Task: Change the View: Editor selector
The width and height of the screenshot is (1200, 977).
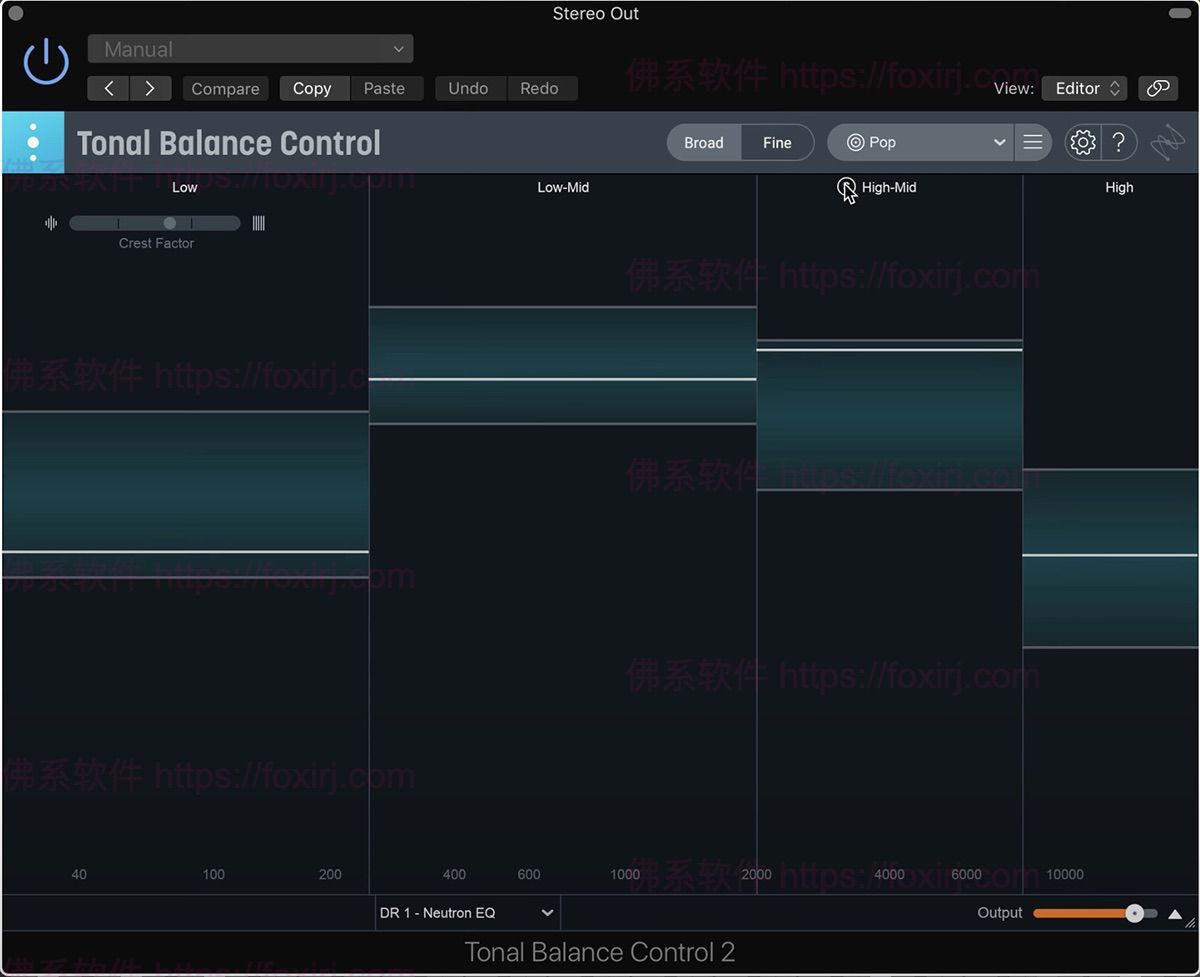Action: tap(1084, 88)
